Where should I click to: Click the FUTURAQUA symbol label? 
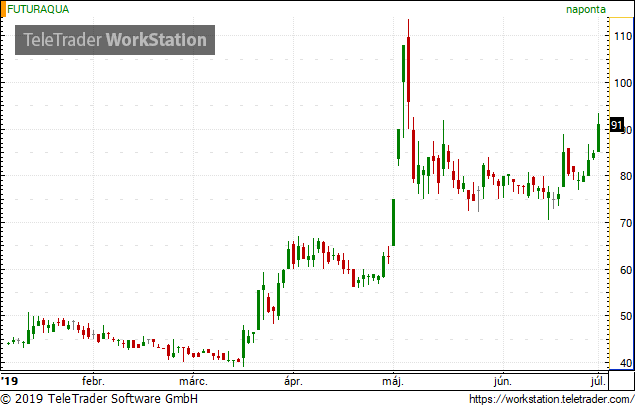(38, 9)
